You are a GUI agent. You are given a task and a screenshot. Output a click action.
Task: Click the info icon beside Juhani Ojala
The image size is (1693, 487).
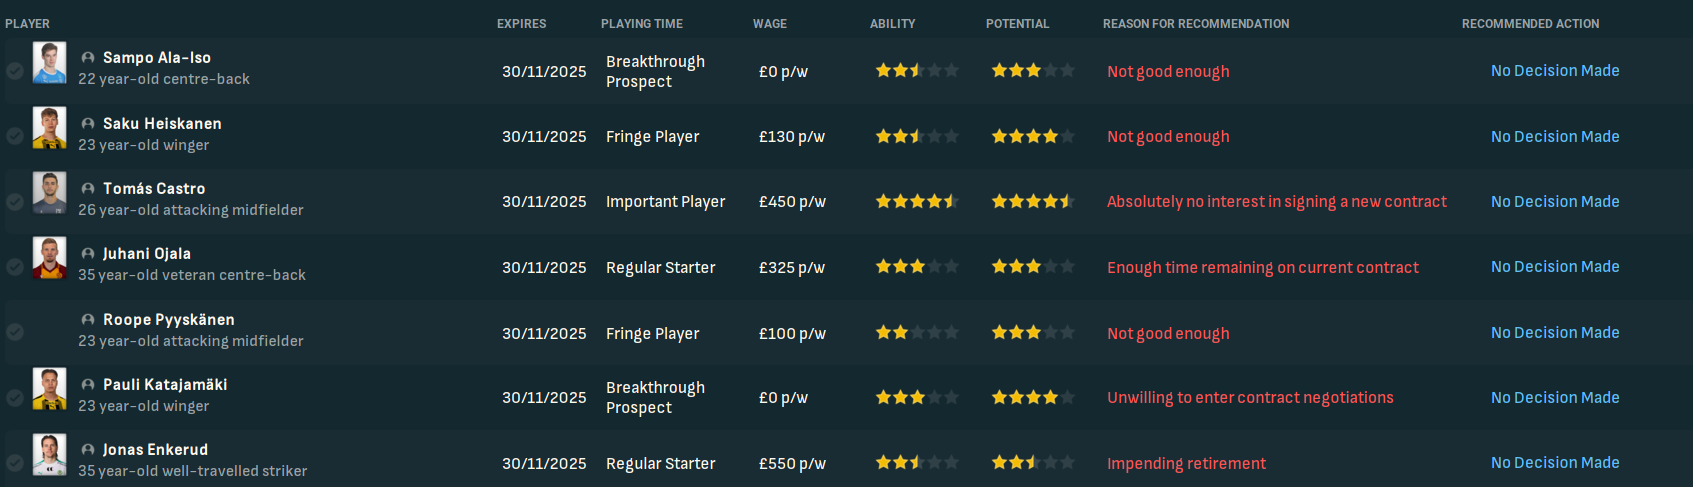pos(88,254)
